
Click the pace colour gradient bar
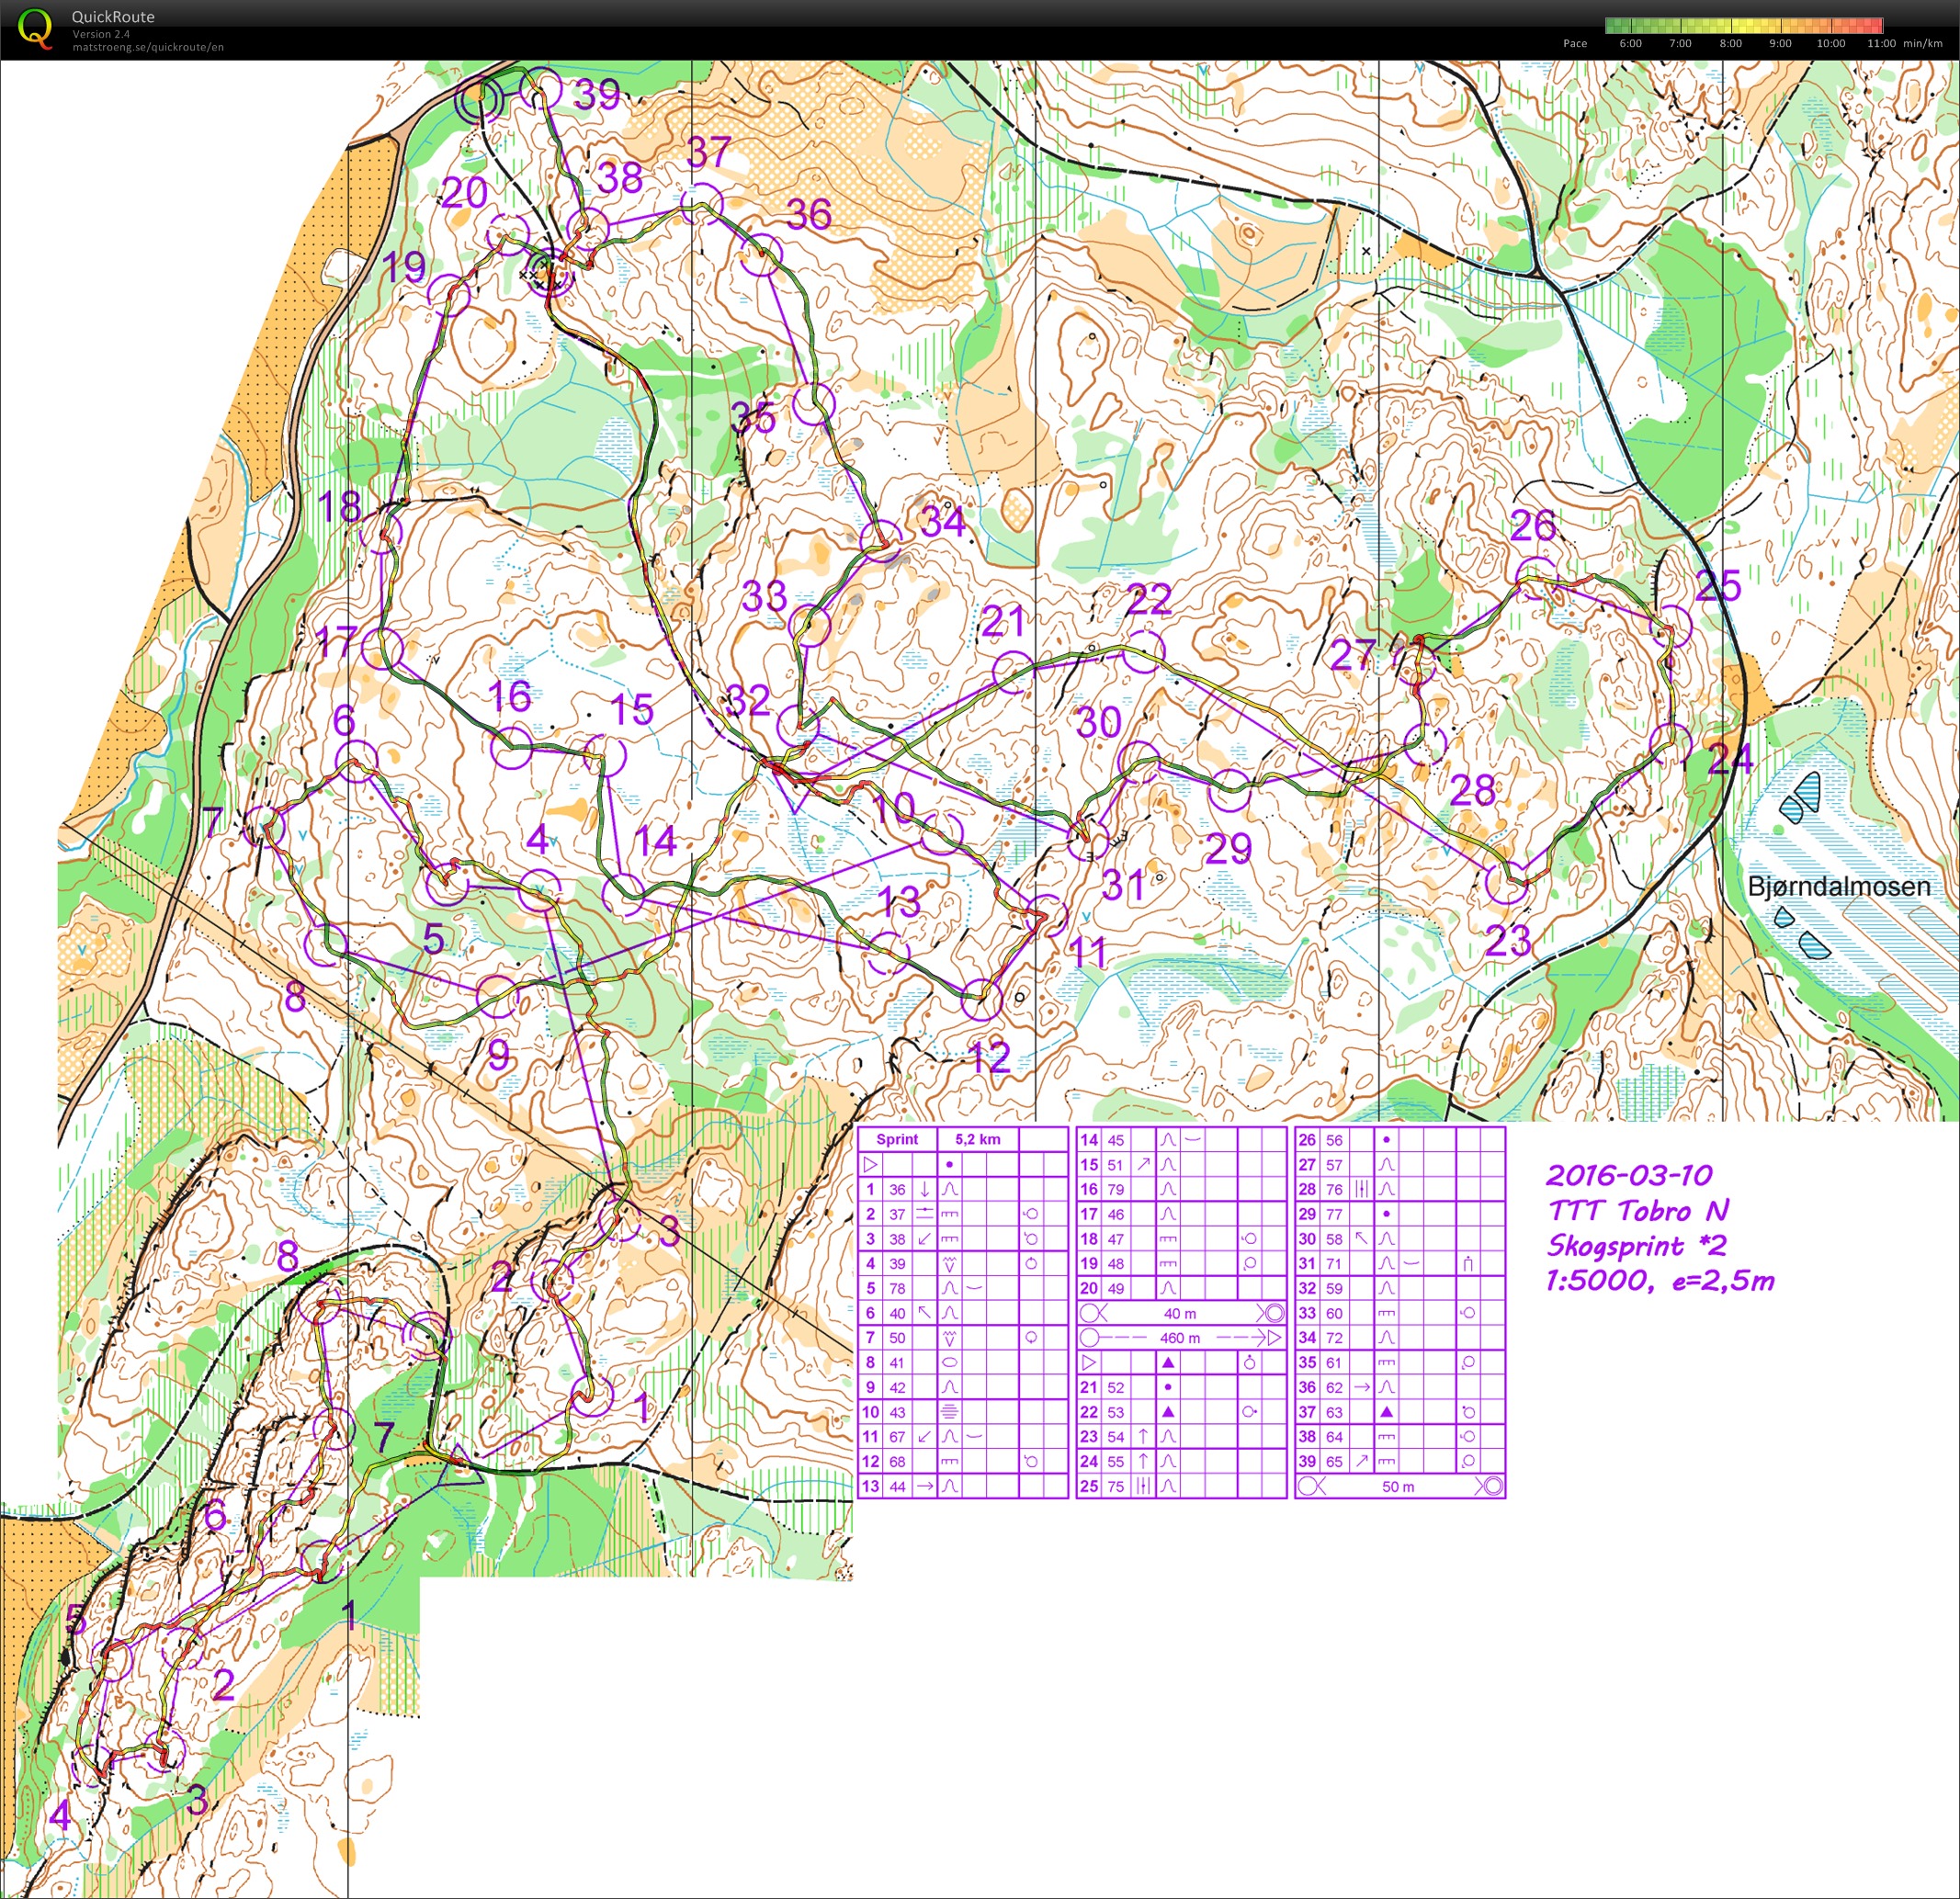[x=1744, y=26]
